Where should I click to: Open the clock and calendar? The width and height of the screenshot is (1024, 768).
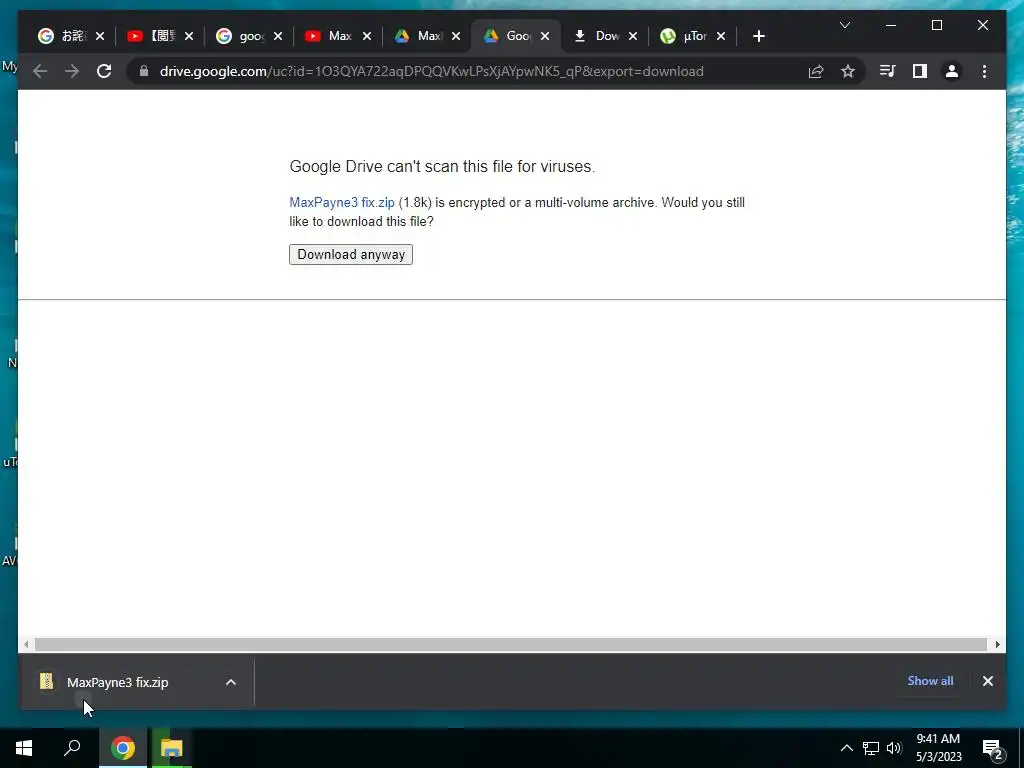938,748
